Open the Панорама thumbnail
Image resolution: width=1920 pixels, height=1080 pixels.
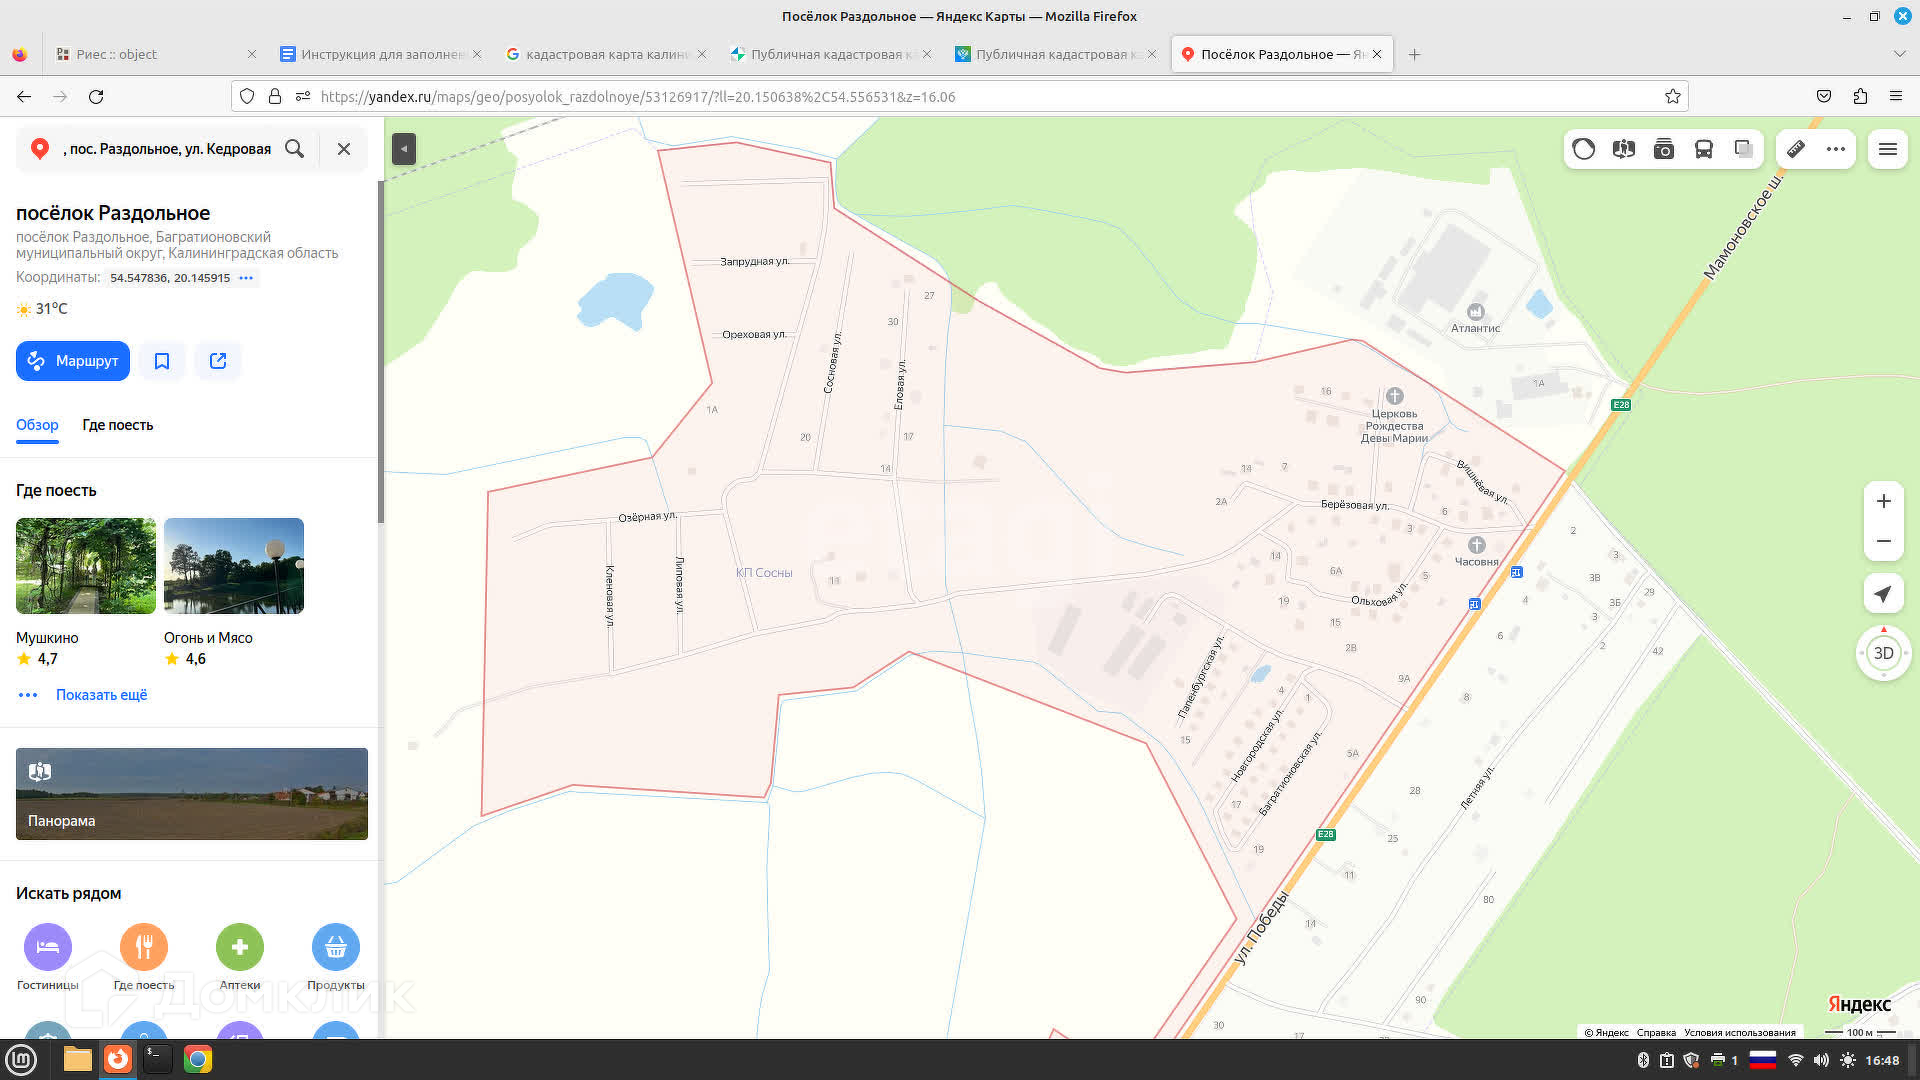[x=192, y=793]
